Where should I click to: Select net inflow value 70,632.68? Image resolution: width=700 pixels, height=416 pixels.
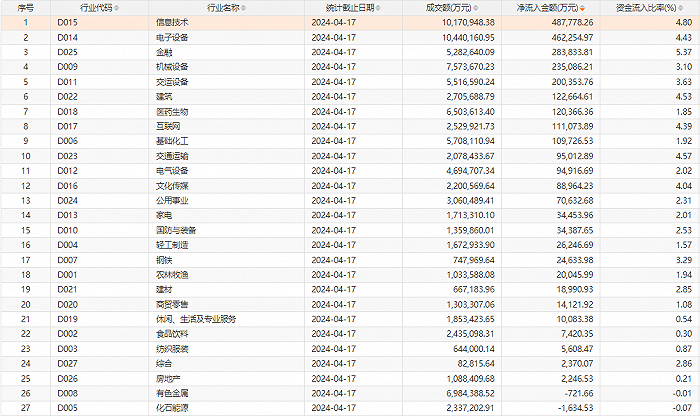575,200
